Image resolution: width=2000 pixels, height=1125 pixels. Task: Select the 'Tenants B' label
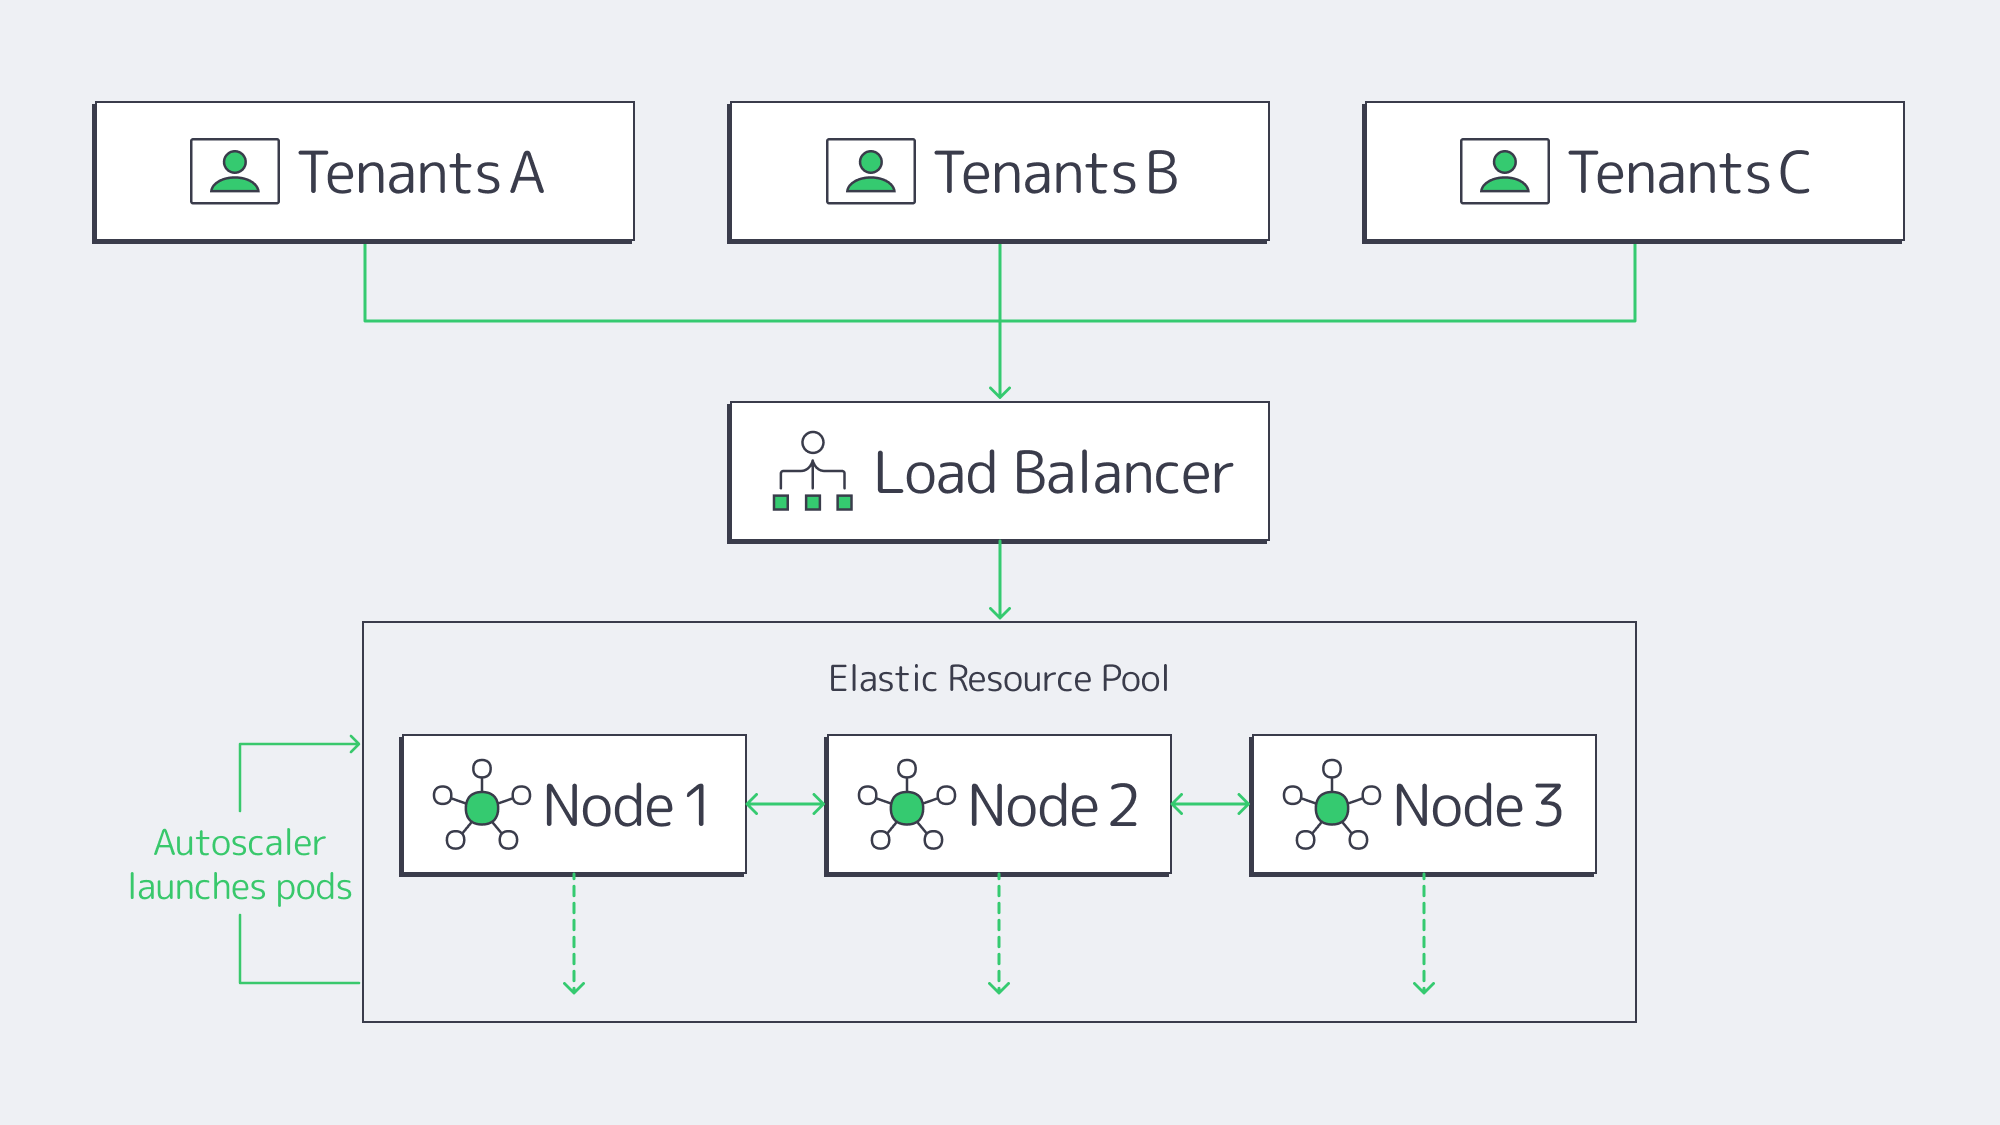(x=1056, y=172)
